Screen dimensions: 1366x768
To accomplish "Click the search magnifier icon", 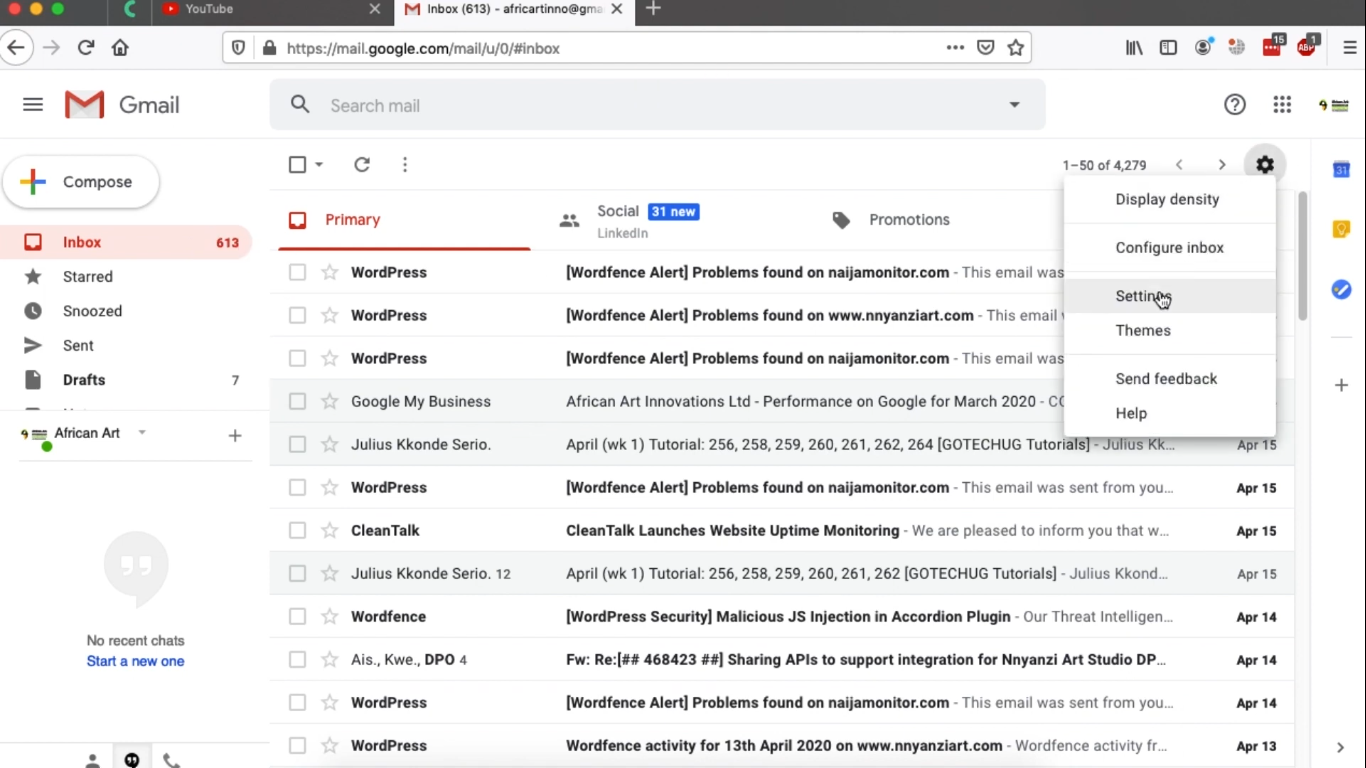I will [x=300, y=105].
